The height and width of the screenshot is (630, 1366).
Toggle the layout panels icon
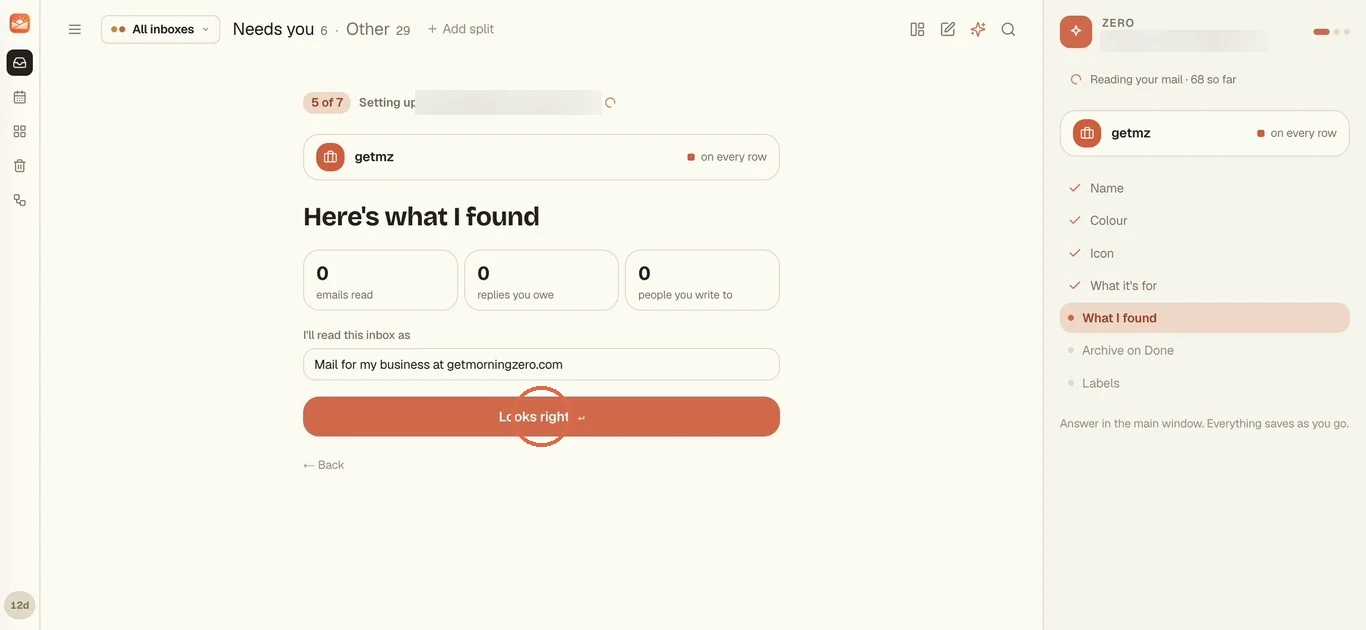point(917,29)
